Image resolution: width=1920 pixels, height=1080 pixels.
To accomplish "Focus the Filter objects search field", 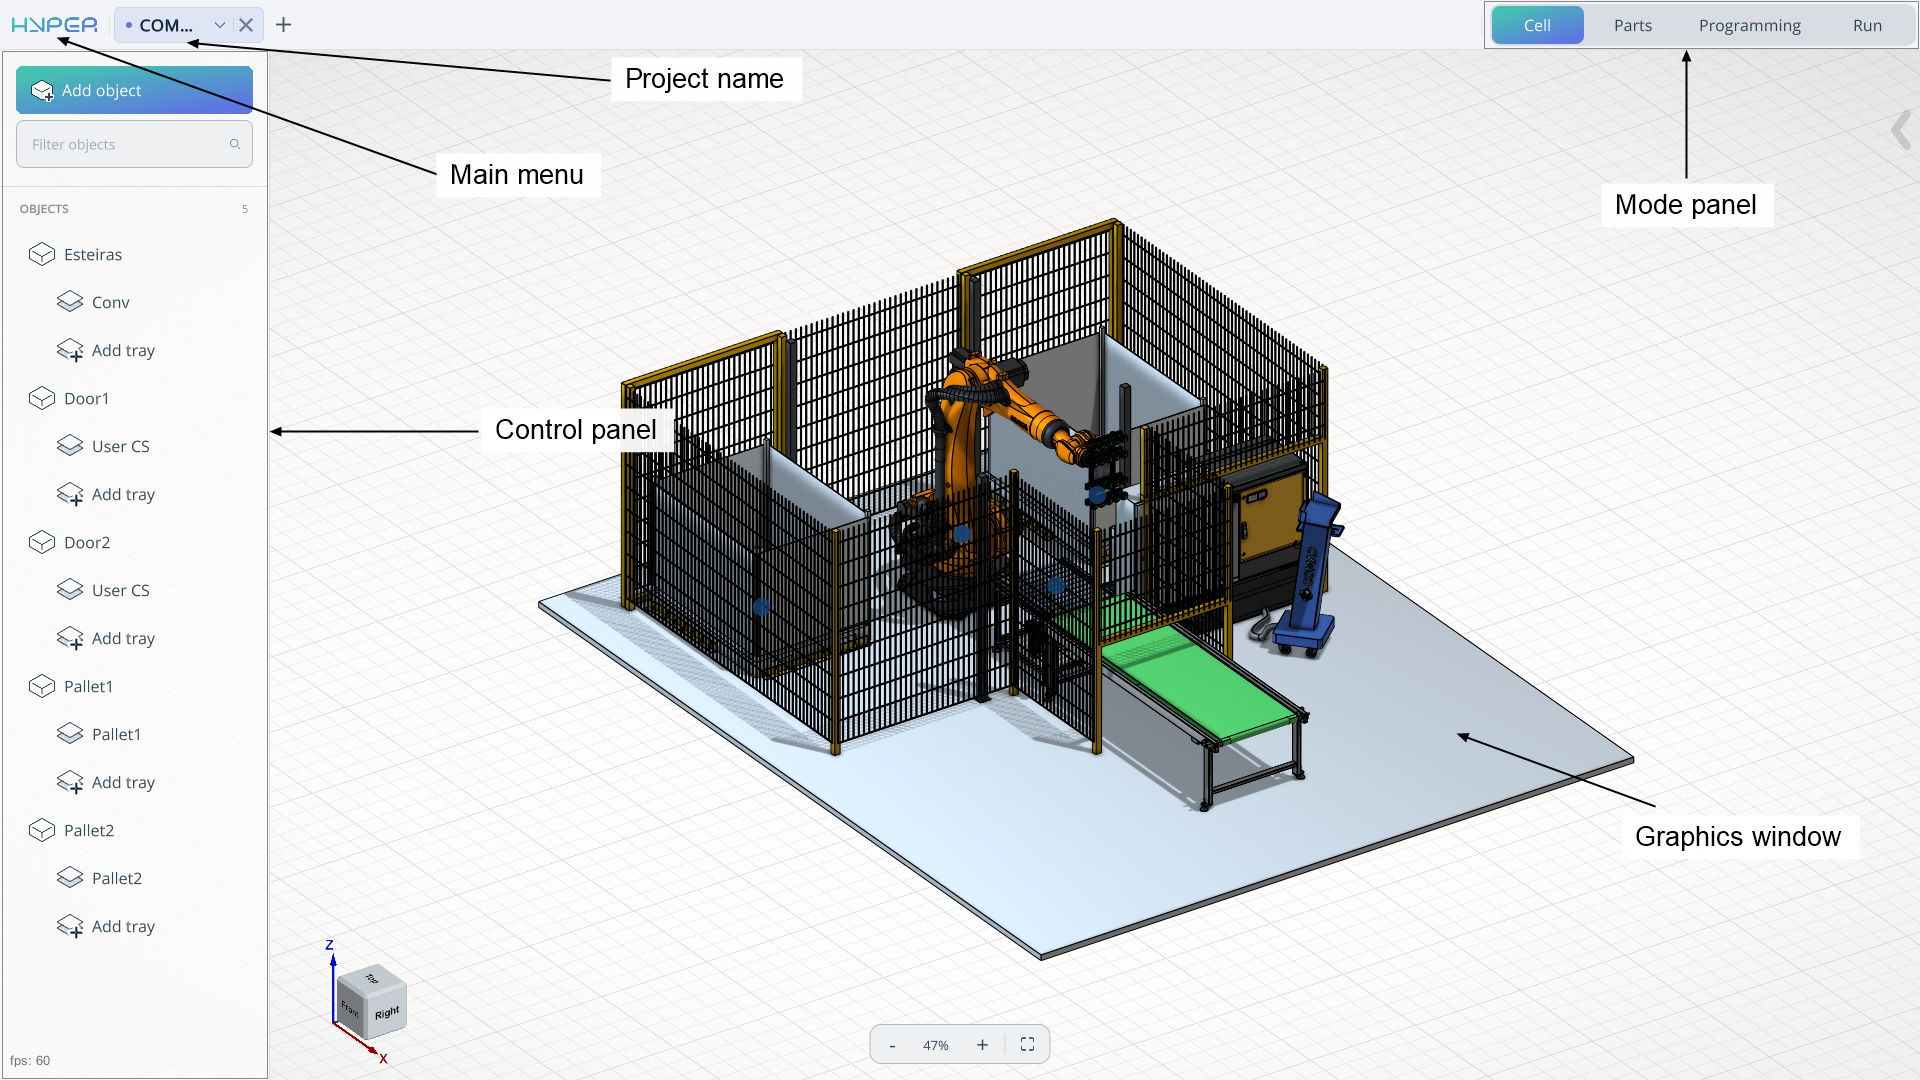I will 134,144.
